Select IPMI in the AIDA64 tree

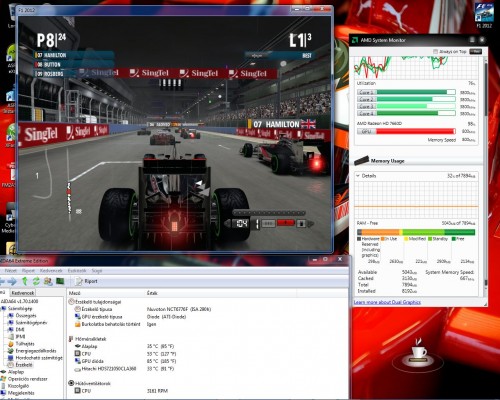click(x=20, y=337)
